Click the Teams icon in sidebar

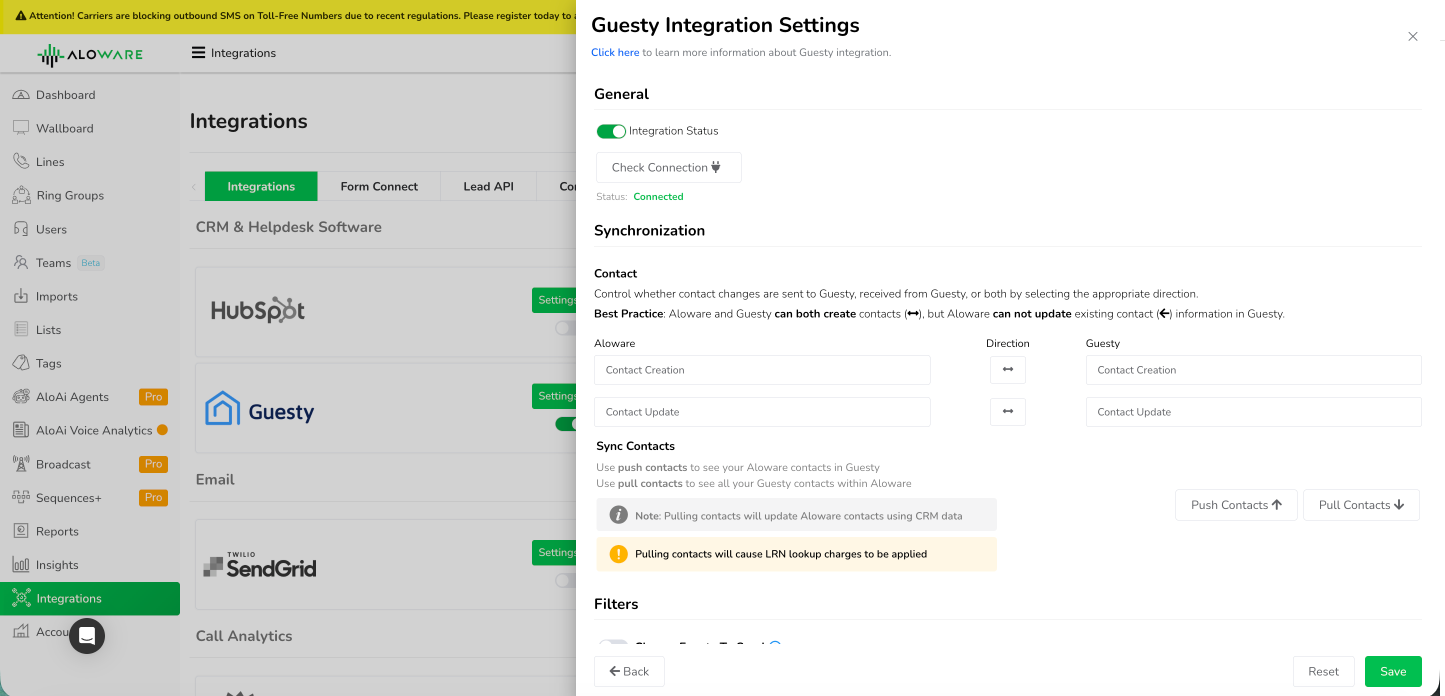pyautogui.click(x=20, y=262)
